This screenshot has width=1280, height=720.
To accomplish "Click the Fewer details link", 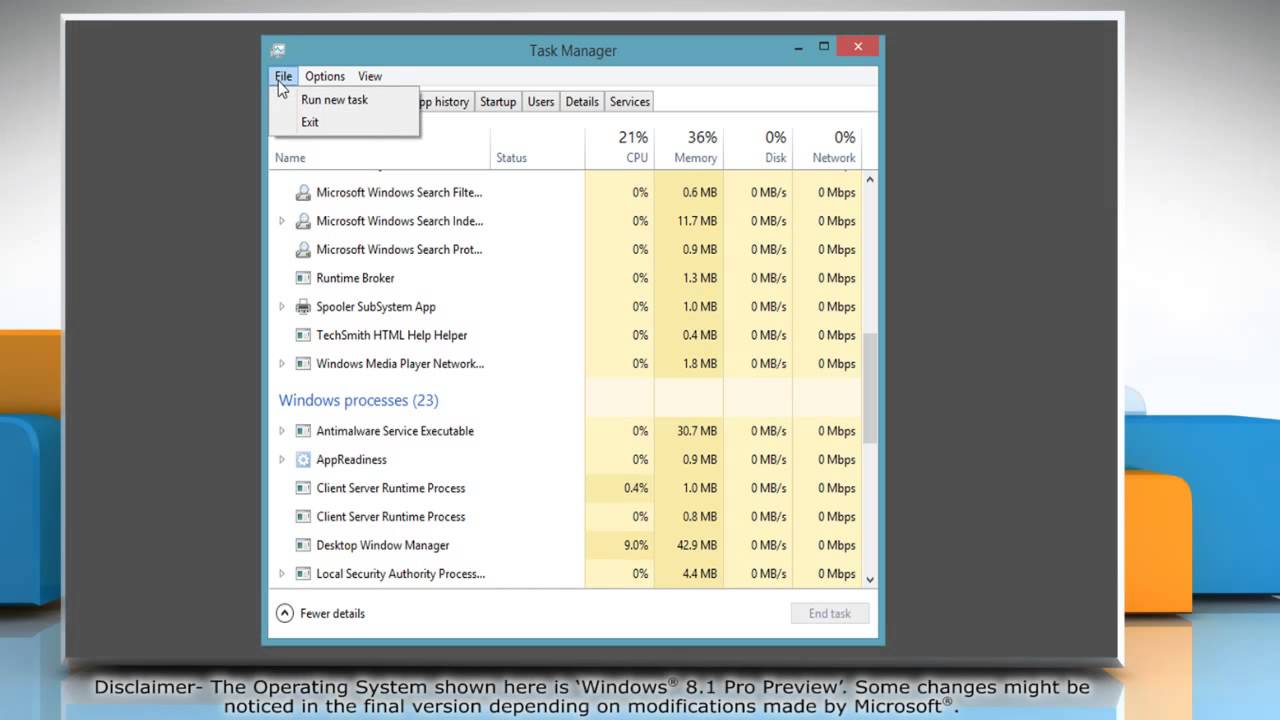I will click(x=332, y=614).
